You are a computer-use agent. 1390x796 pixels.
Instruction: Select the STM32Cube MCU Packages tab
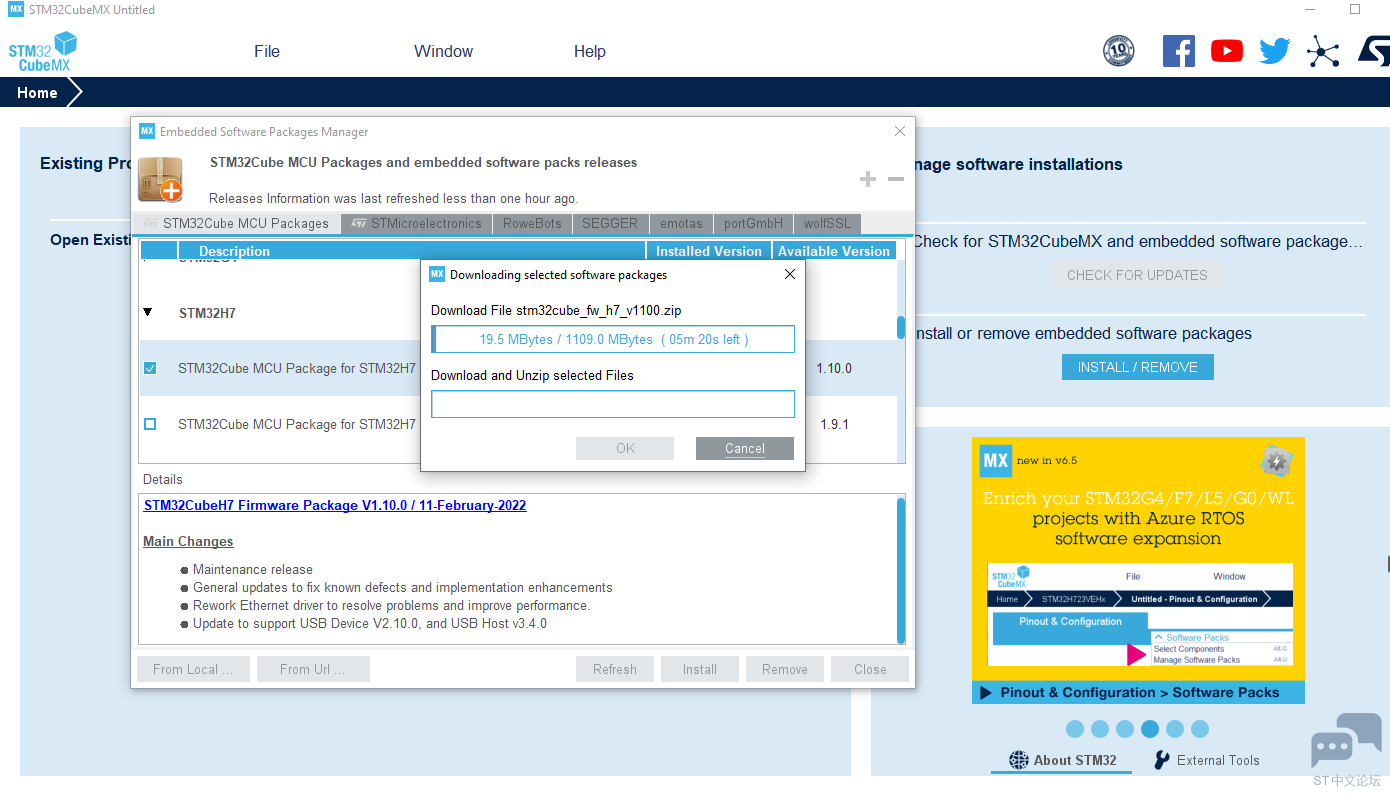click(x=236, y=223)
